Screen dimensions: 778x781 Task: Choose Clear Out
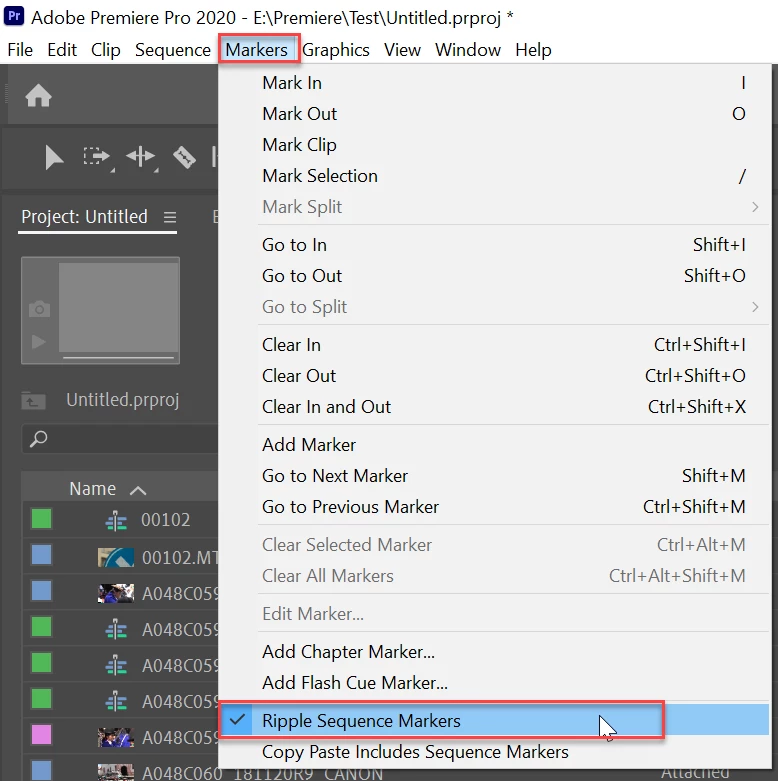pos(495,376)
